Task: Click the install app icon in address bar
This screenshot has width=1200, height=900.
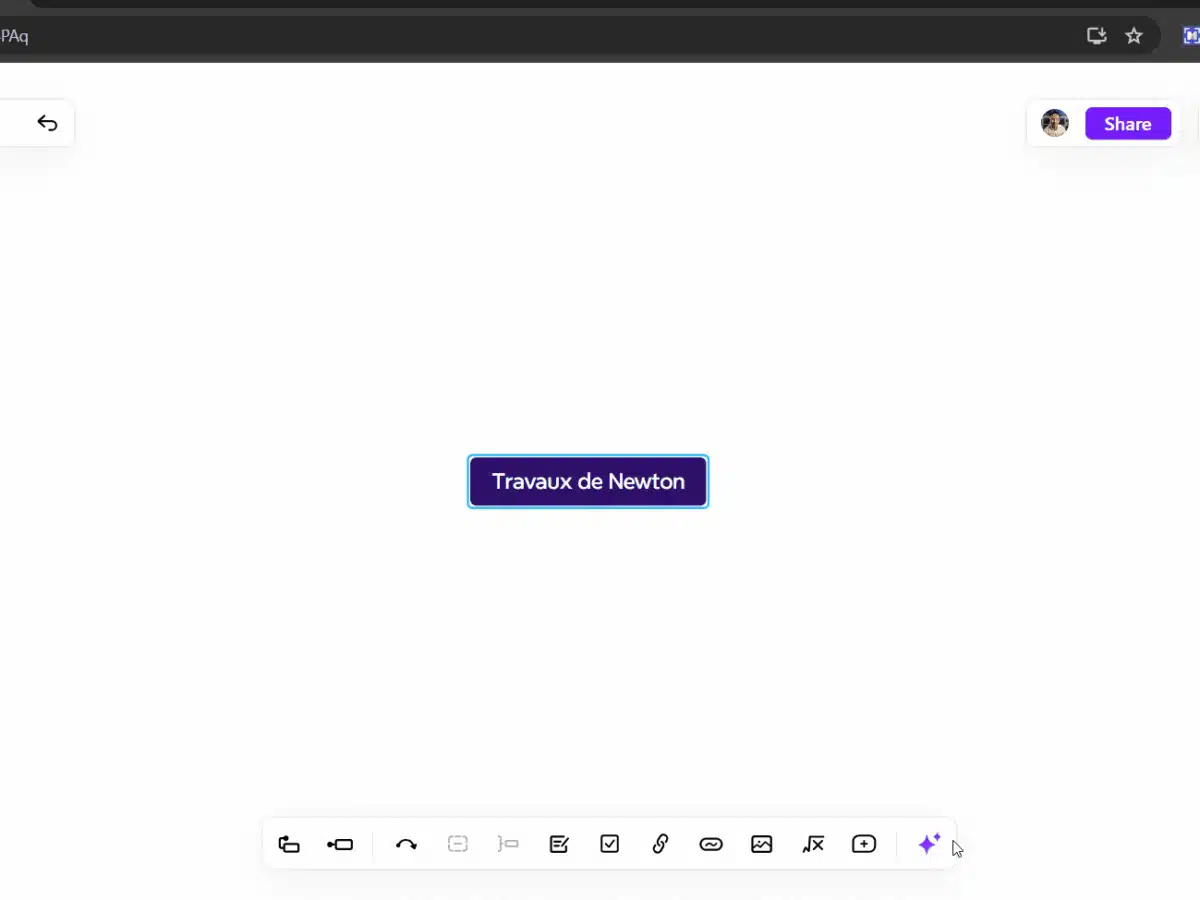Action: 1097,36
